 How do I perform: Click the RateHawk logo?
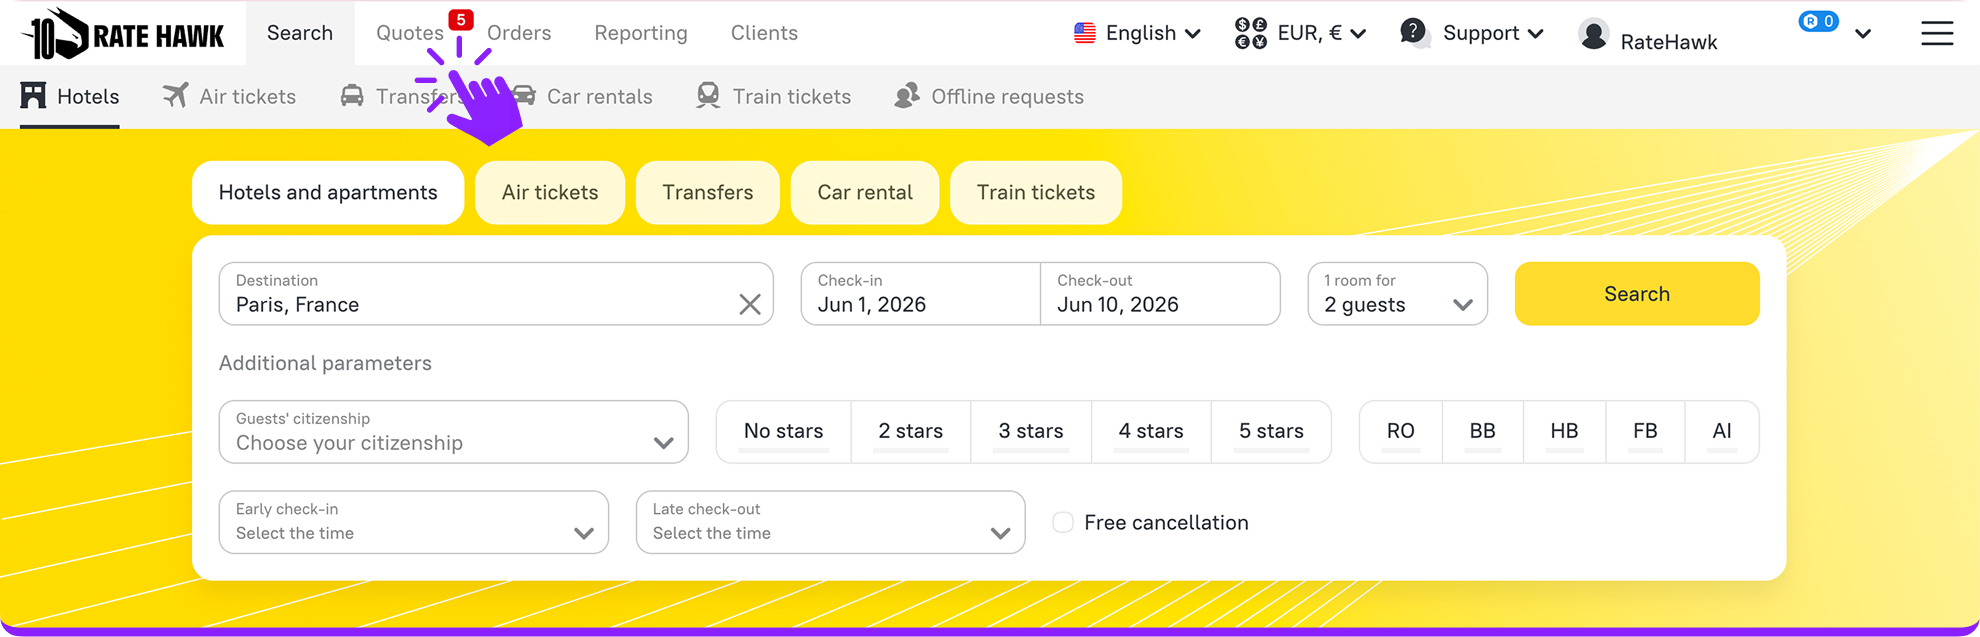(x=122, y=35)
